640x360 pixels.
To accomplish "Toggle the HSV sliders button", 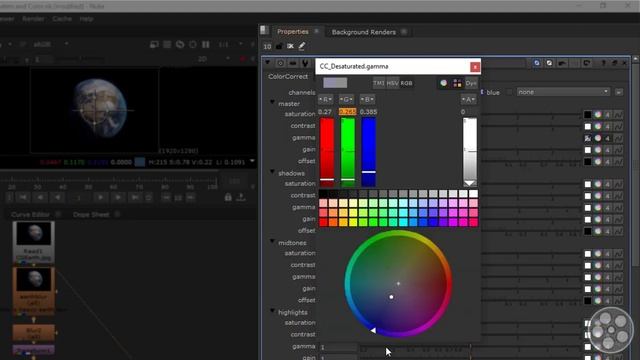I will click(392, 83).
